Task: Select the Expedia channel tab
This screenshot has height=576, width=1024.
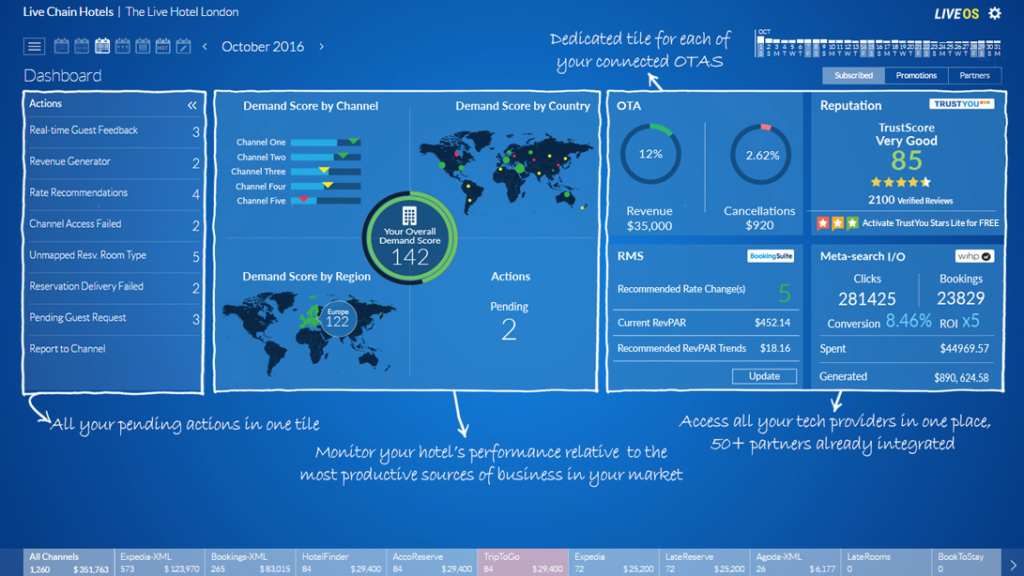Action: pos(613,562)
